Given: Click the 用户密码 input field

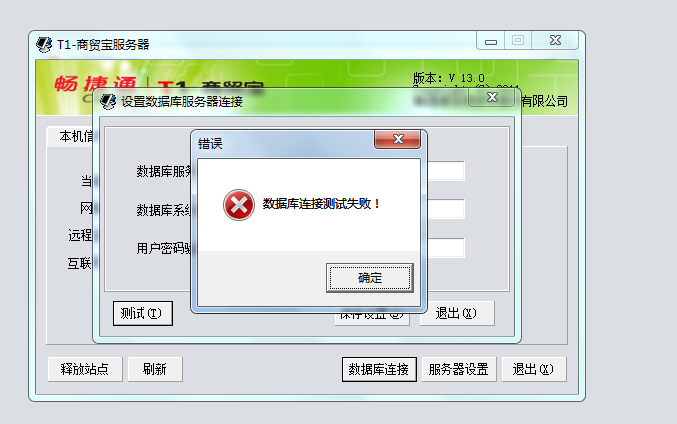Looking at the screenshot, I should [x=446, y=248].
